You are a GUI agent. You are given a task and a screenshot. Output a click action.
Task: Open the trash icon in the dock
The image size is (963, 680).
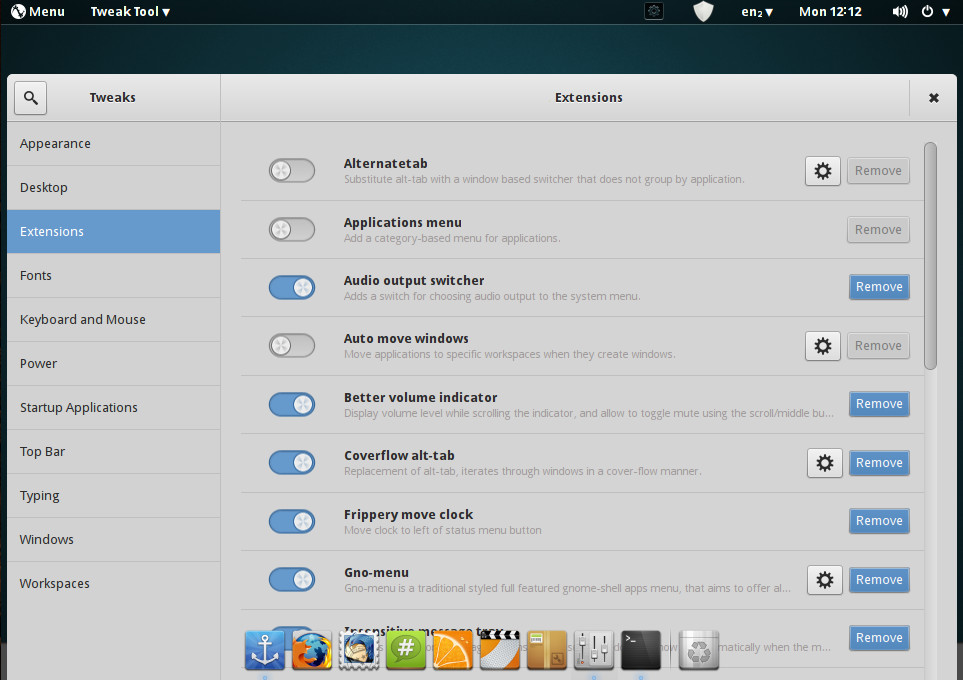(x=699, y=650)
